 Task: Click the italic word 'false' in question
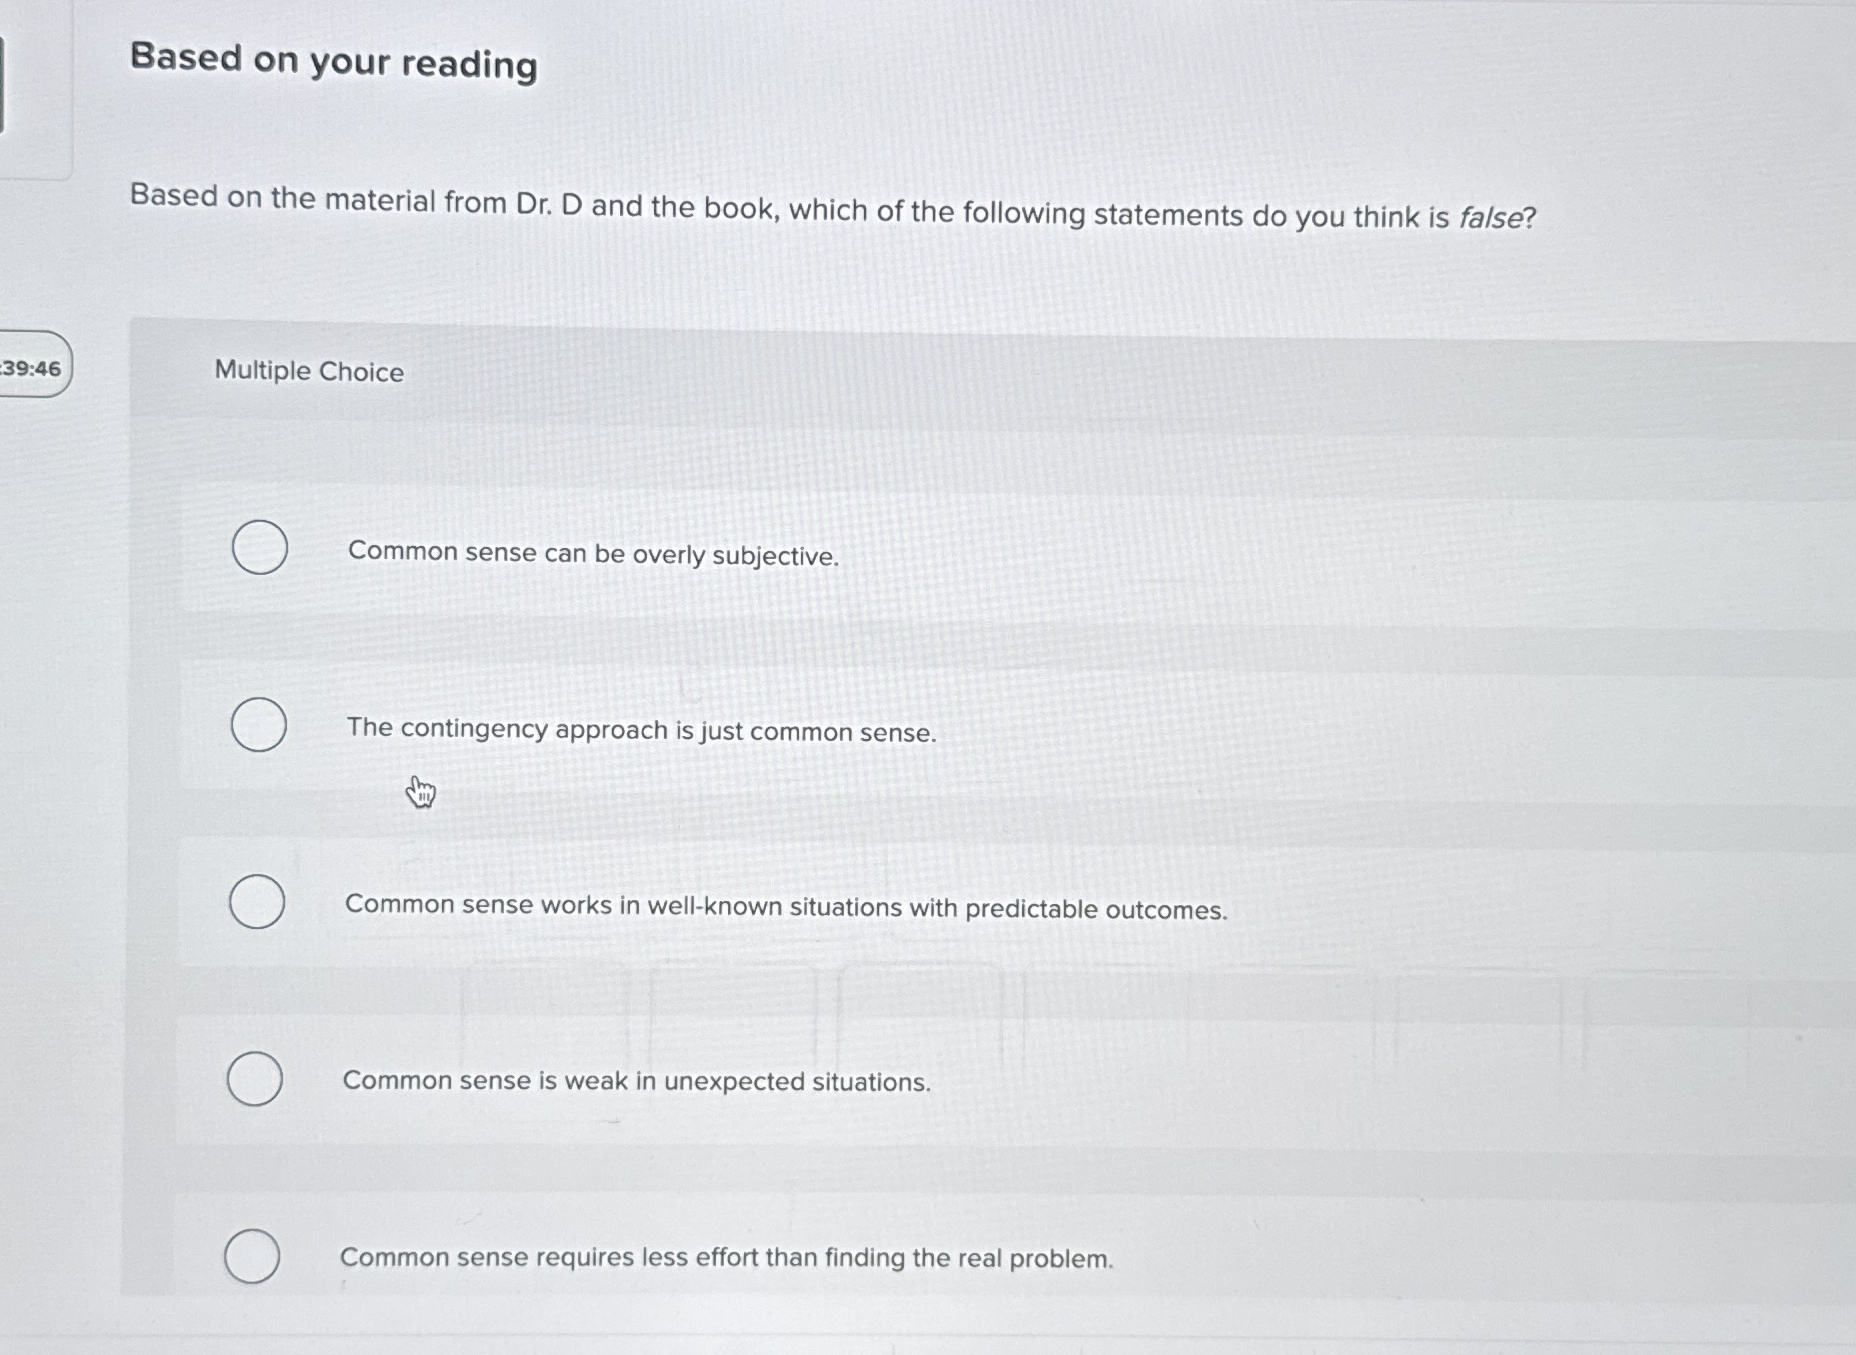point(1491,217)
